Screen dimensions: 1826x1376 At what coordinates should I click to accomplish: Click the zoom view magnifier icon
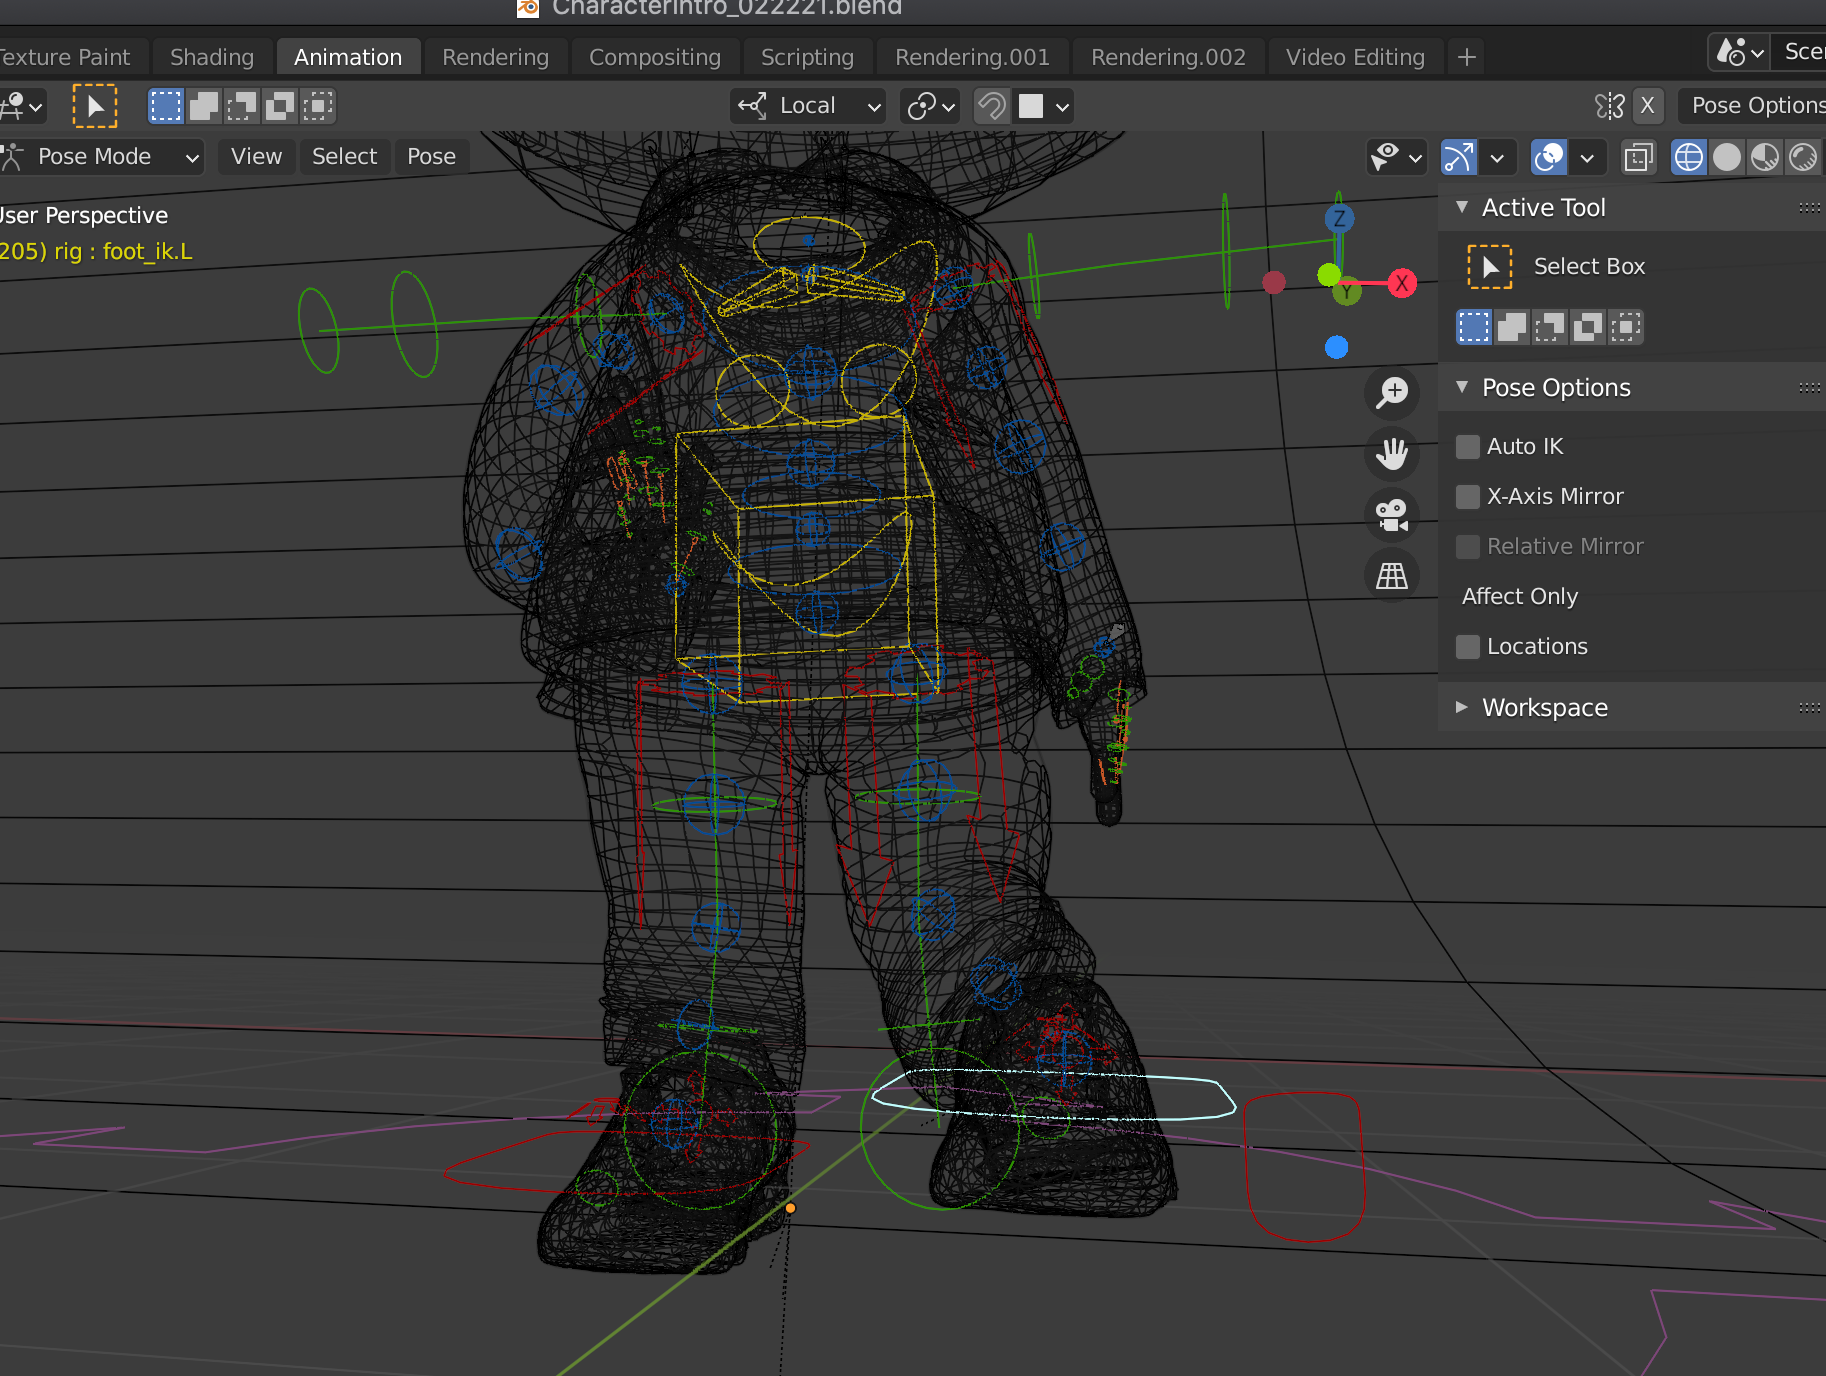1391,392
